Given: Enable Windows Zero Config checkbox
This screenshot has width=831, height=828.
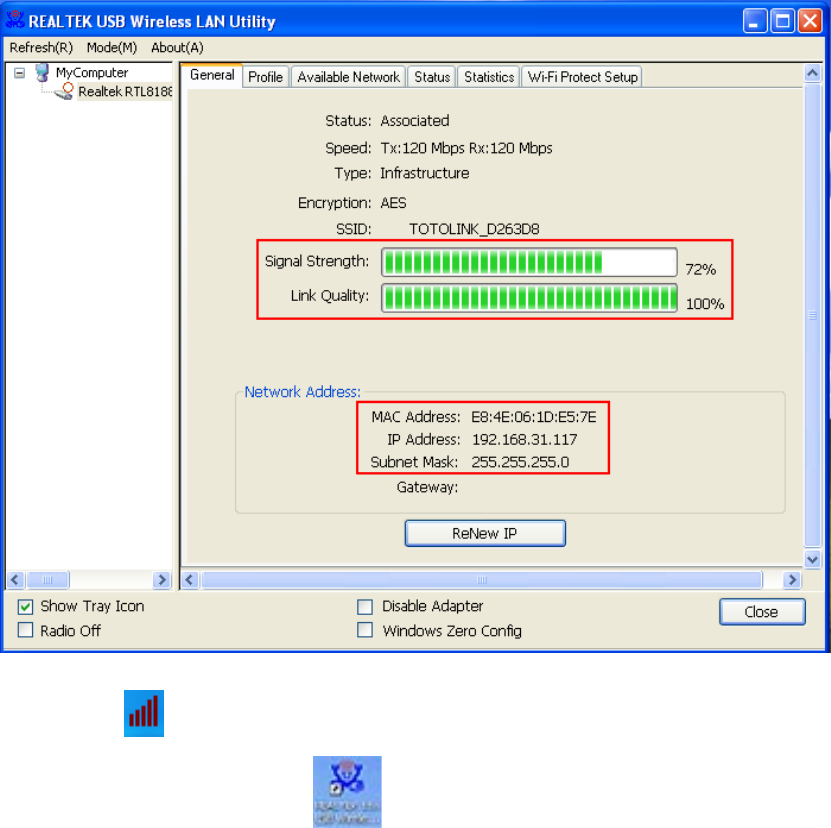Looking at the screenshot, I should coord(365,630).
